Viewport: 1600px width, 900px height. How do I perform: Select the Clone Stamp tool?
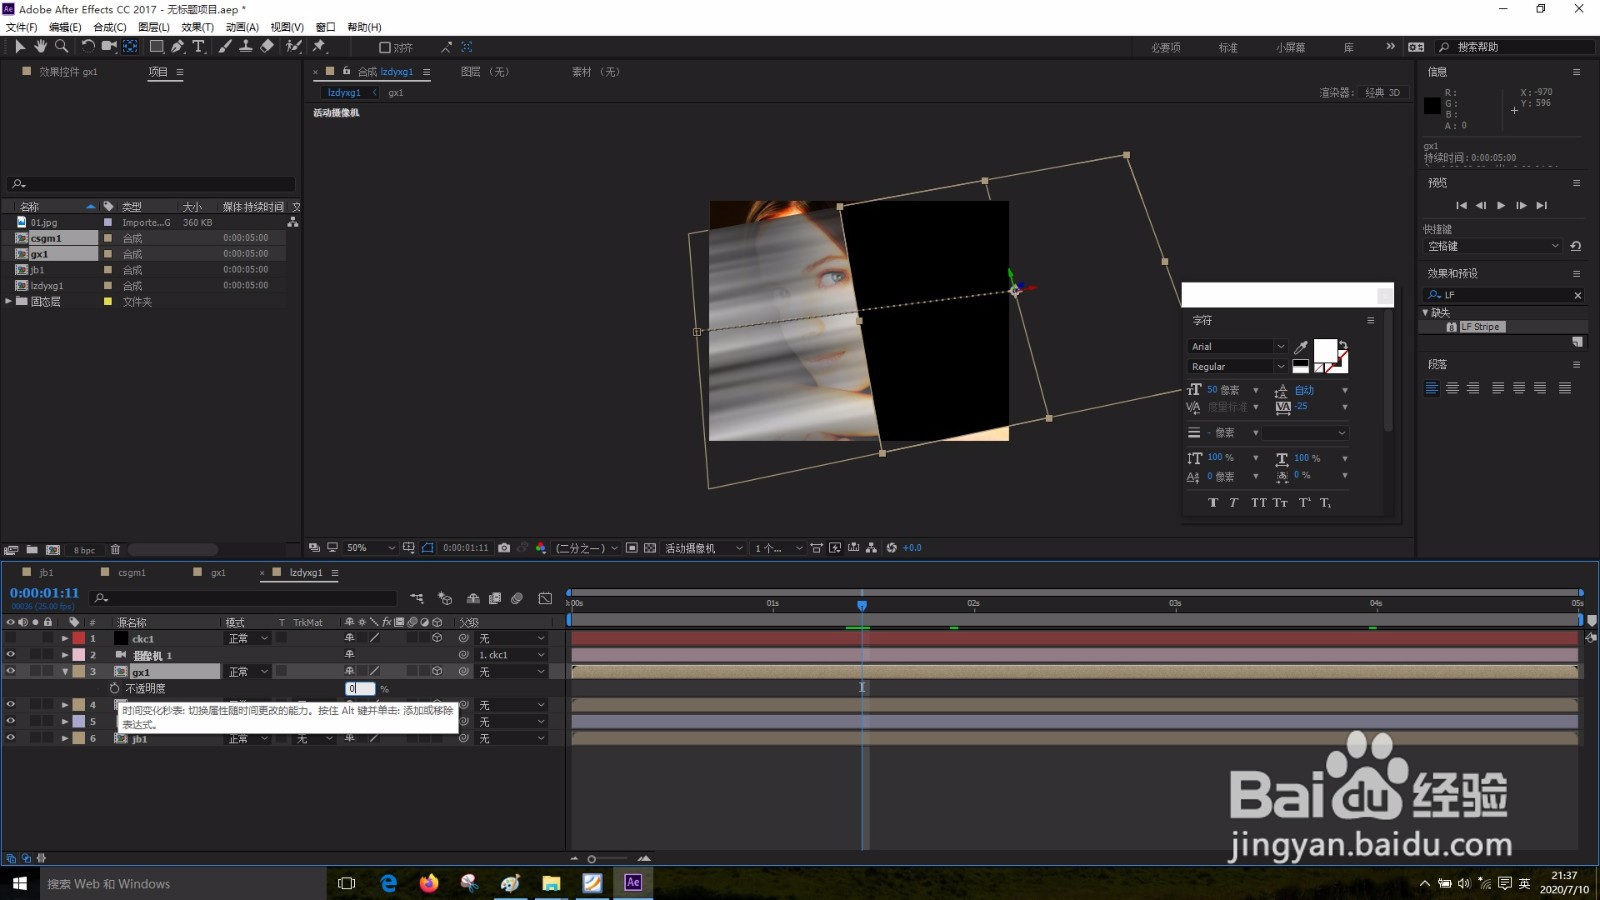pos(245,46)
